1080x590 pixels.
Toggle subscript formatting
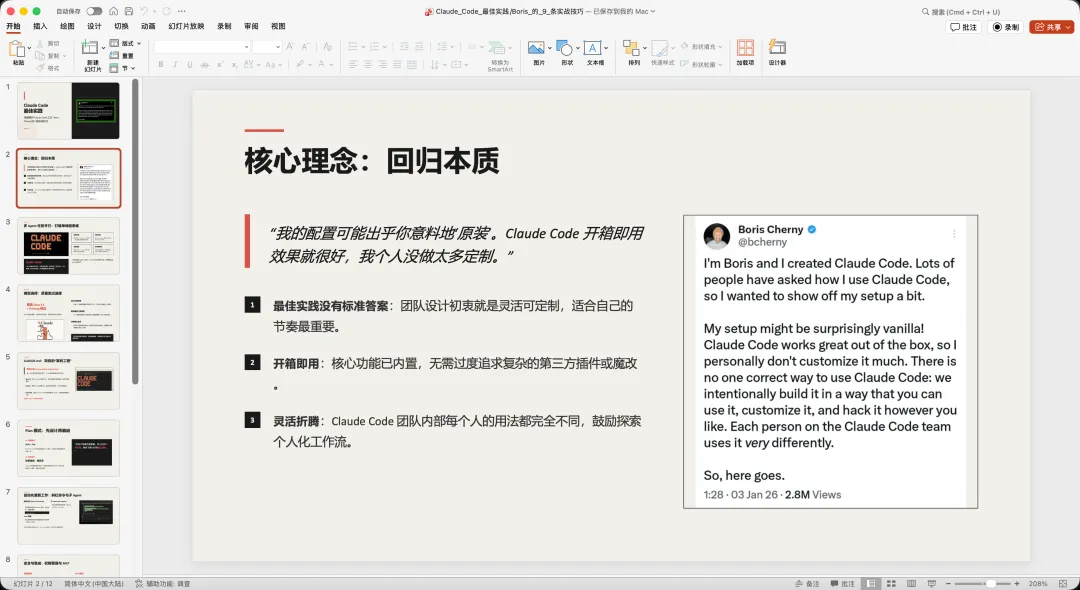click(234, 65)
